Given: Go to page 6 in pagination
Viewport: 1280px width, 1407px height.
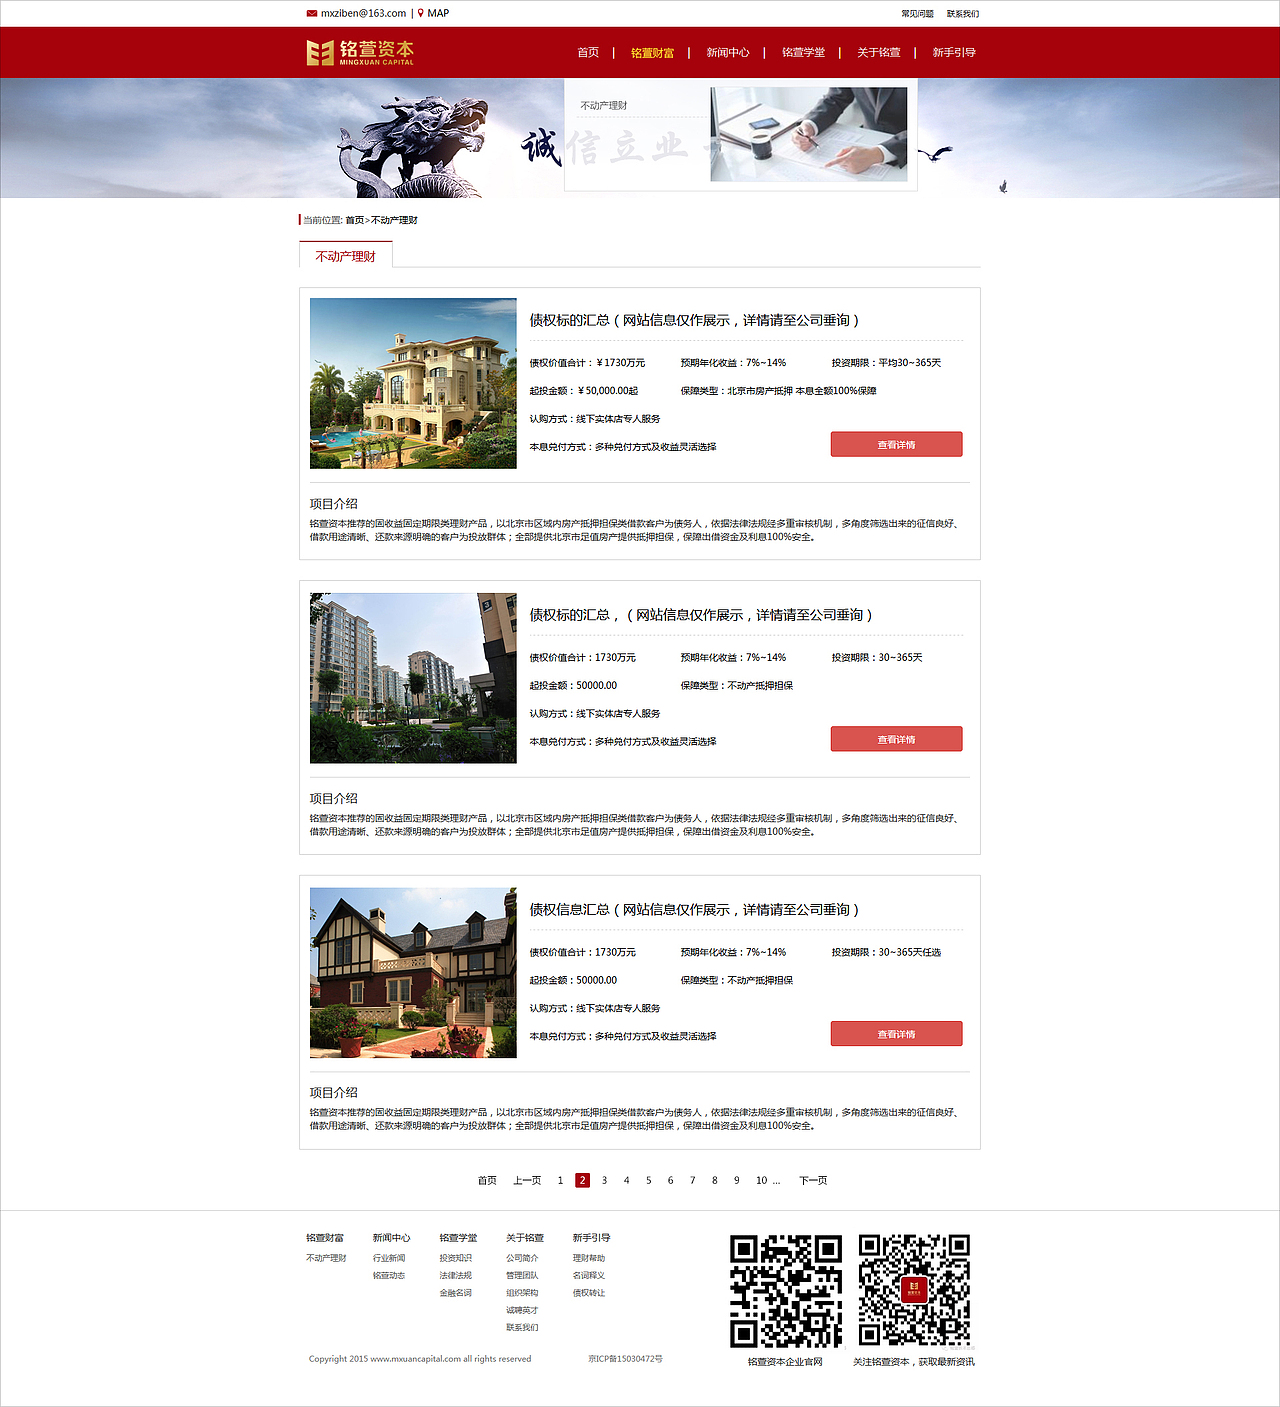Looking at the screenshot, I should pyautogui.click(x=671, y=1181).
